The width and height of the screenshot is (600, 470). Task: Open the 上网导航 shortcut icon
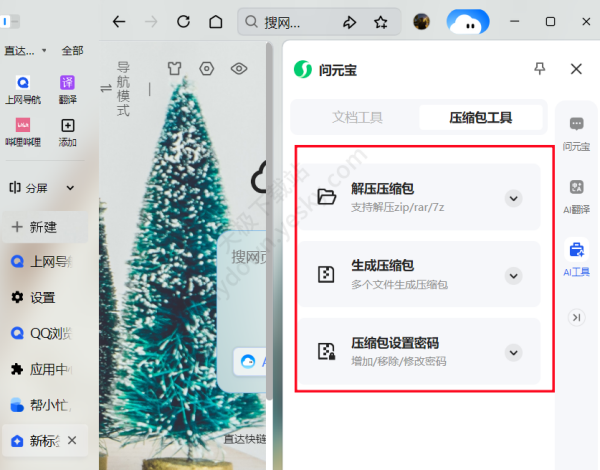point(23,84)
